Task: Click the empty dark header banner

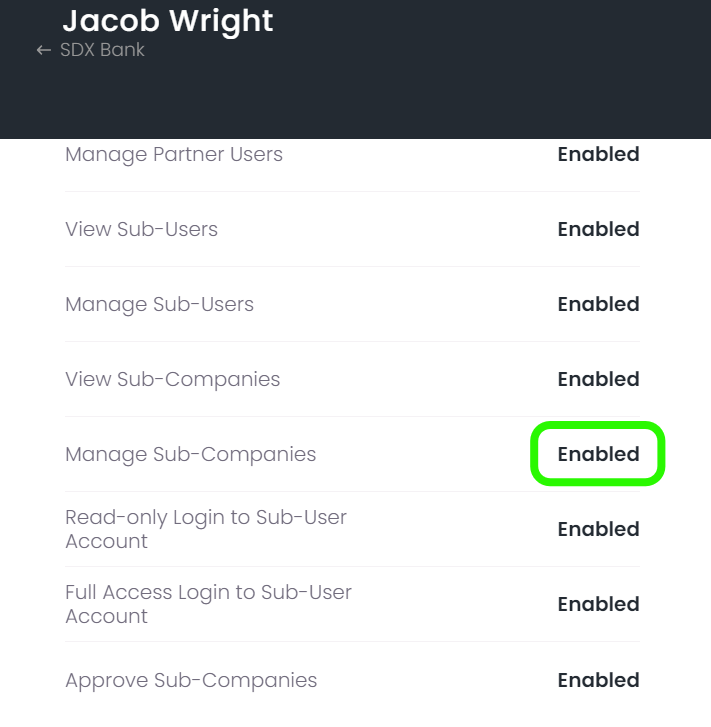Action: pos(450,90)
